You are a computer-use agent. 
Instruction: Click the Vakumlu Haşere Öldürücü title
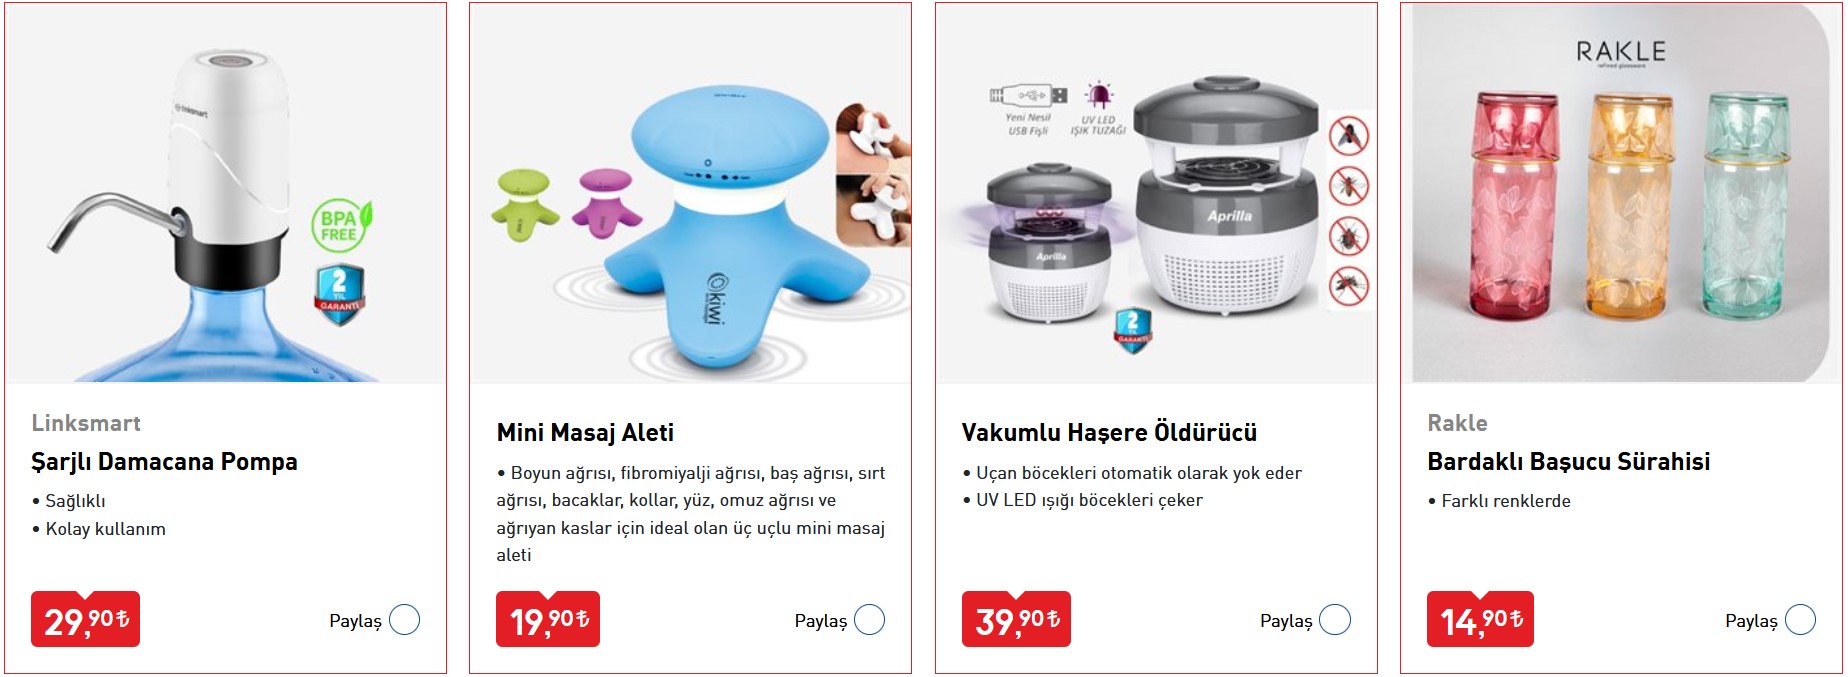click(1109, 433)
